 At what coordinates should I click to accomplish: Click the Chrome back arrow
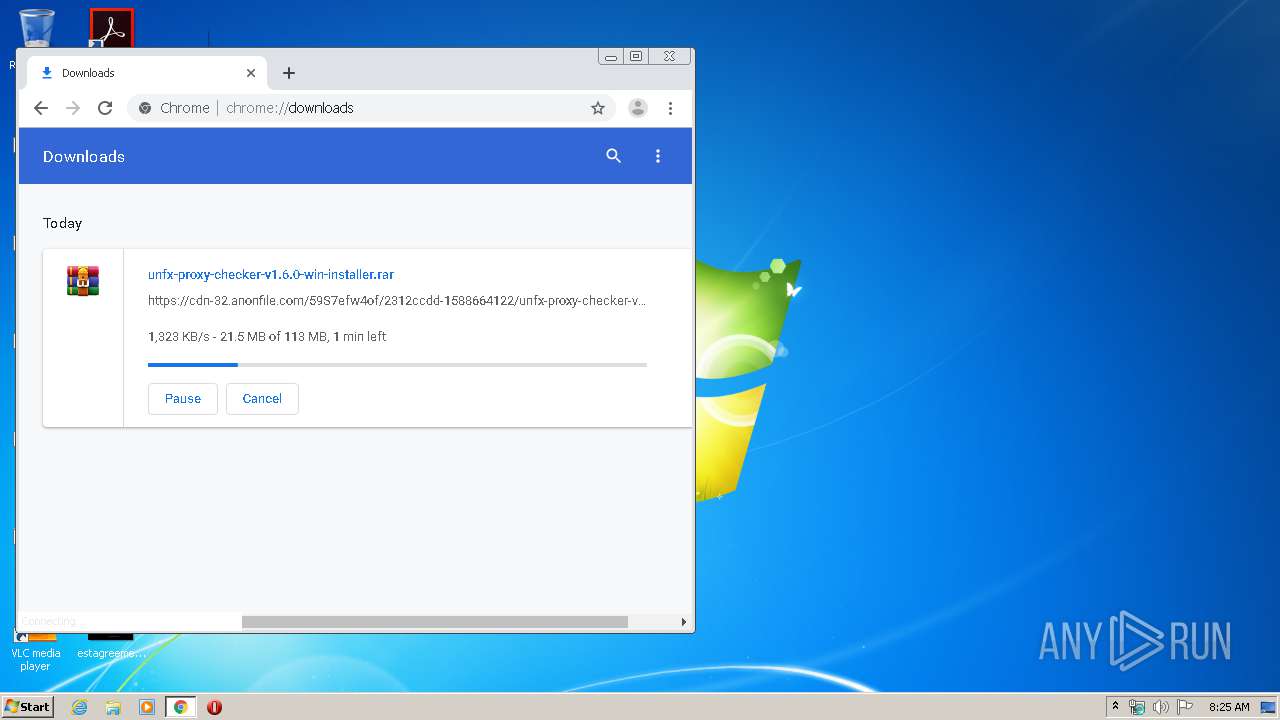point(41,108)
